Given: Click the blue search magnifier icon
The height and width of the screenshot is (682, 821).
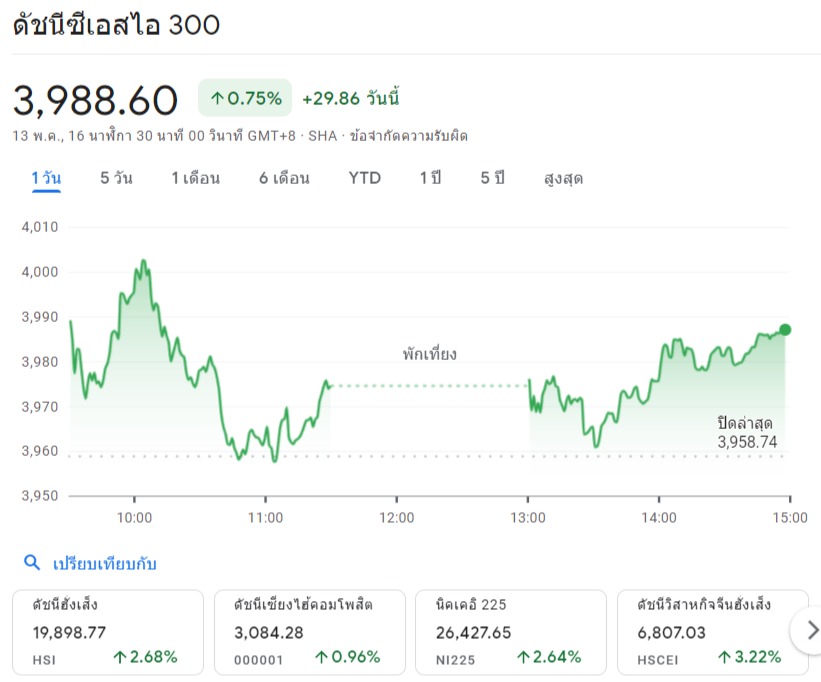Looking at the screenshot, I should click(32, 563).
